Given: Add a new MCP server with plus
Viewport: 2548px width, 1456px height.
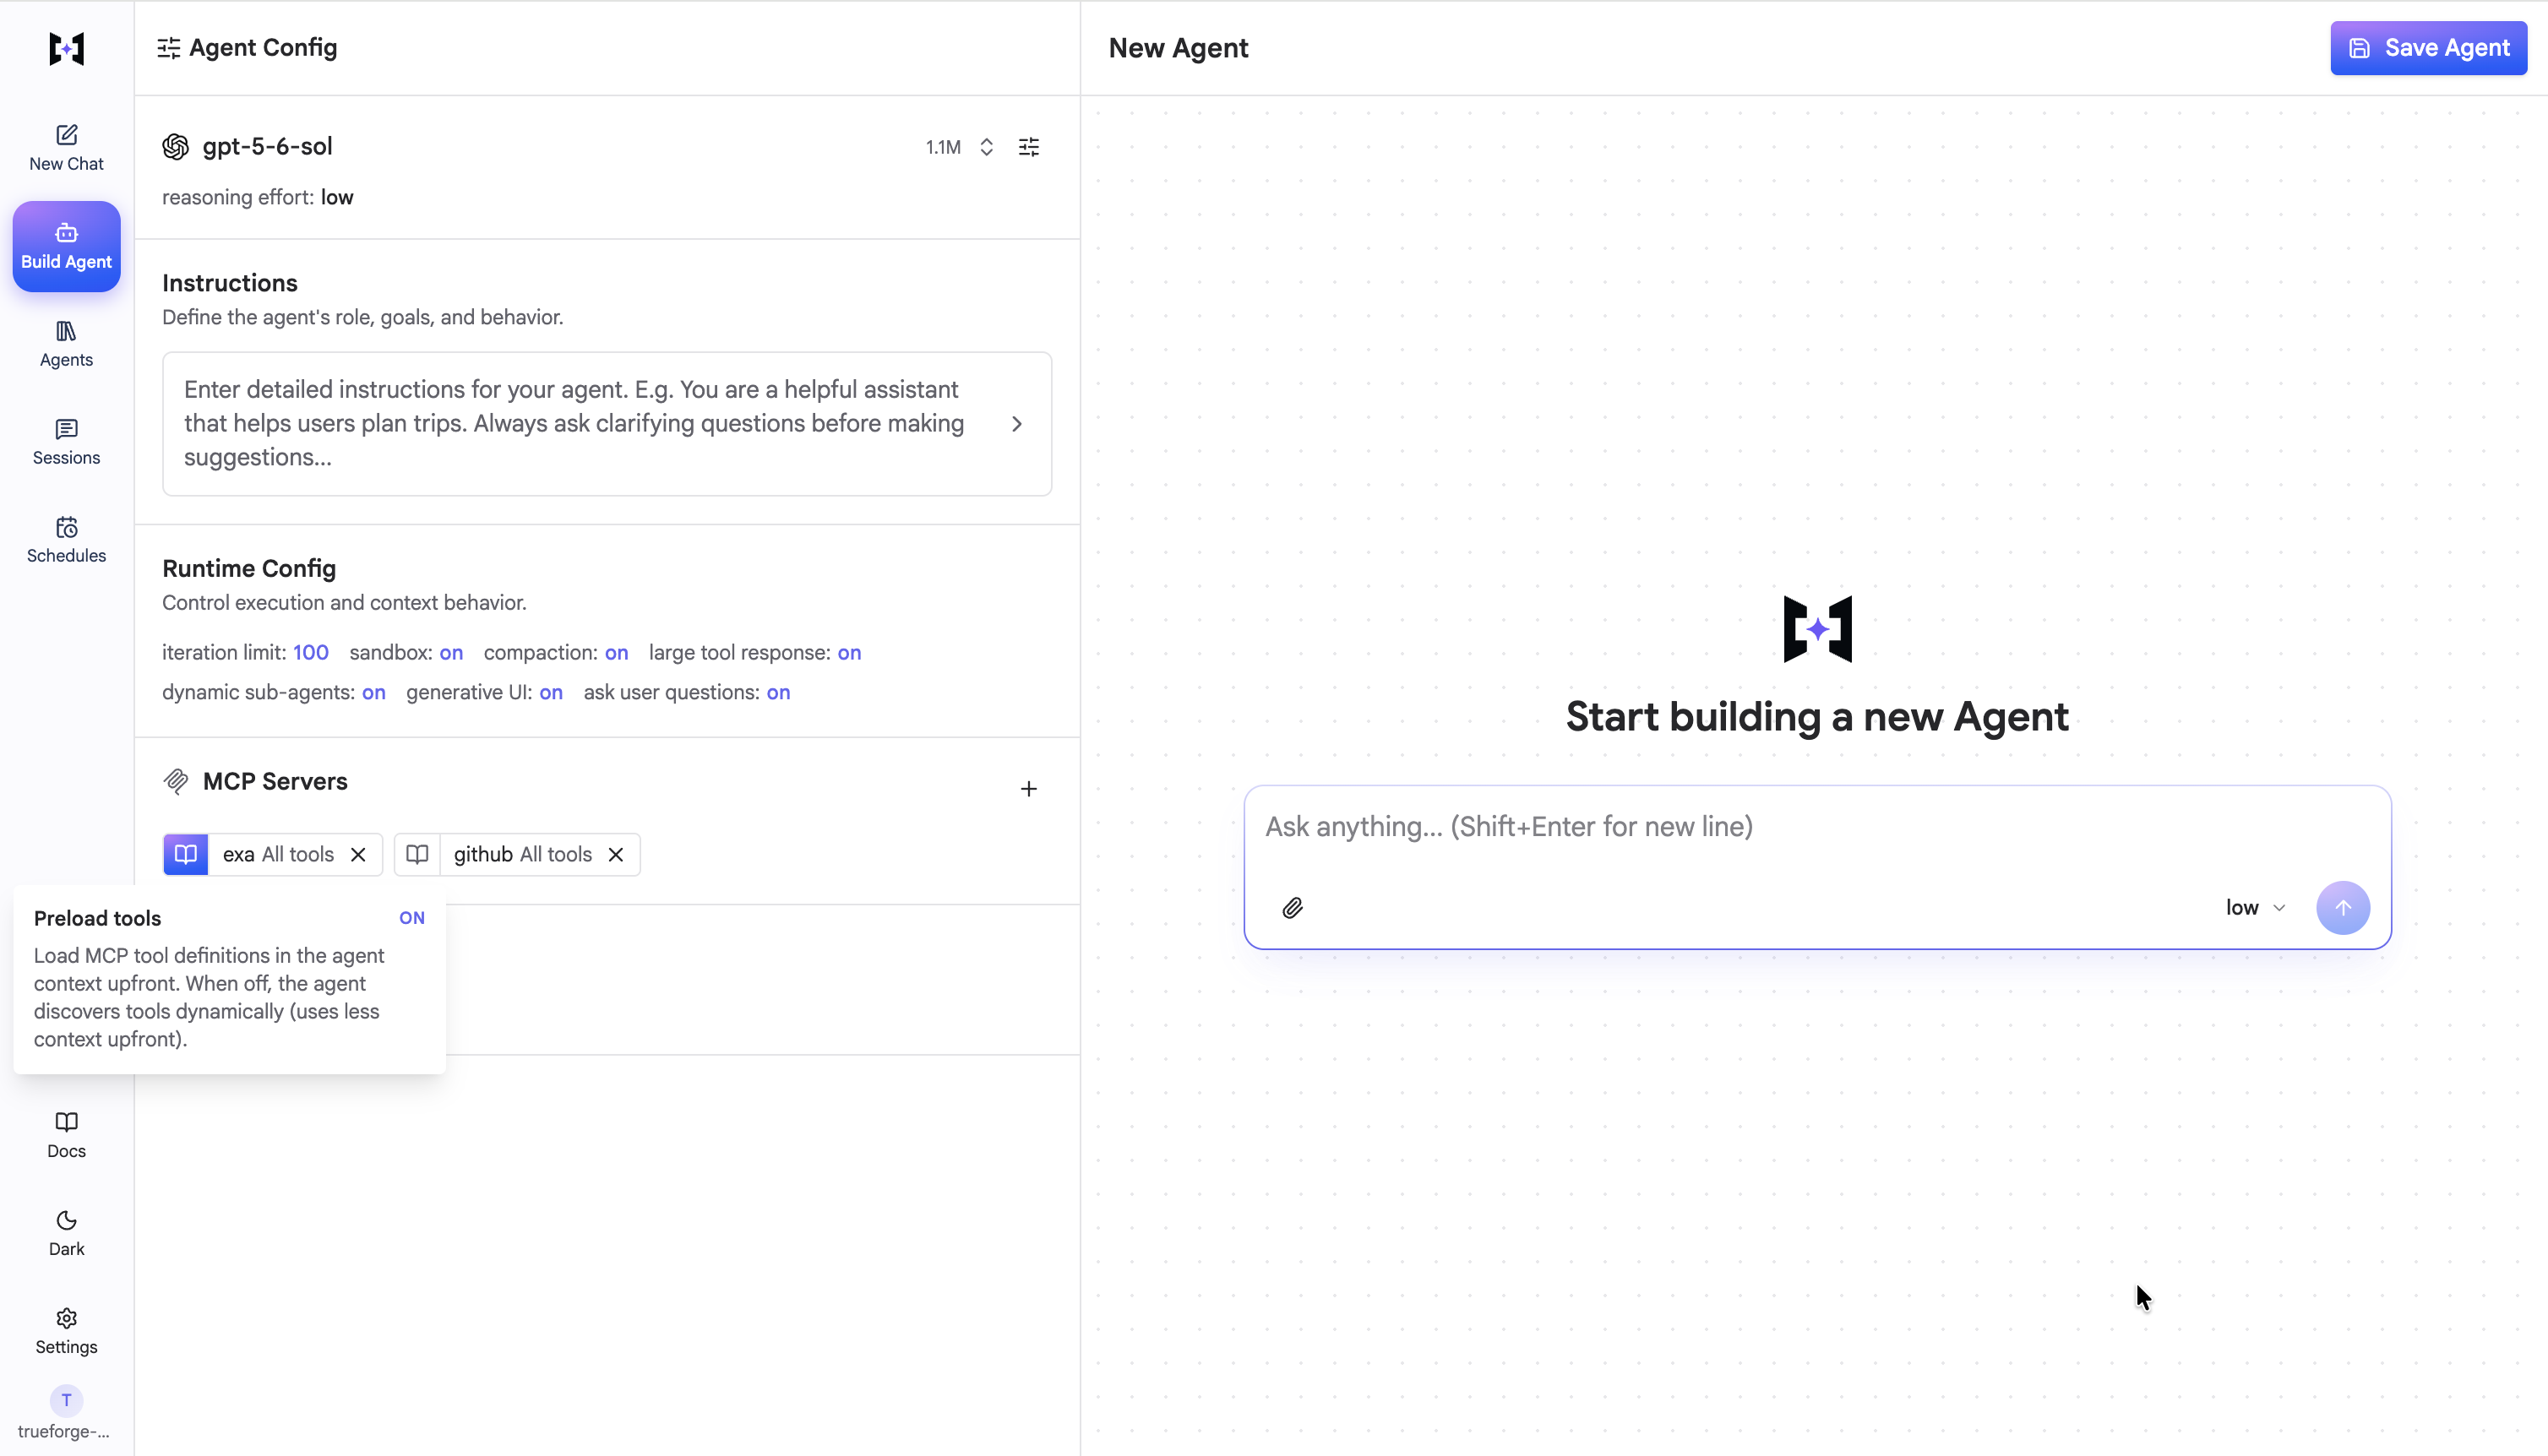Looking at the screenshot, I should pos(1028,789).
